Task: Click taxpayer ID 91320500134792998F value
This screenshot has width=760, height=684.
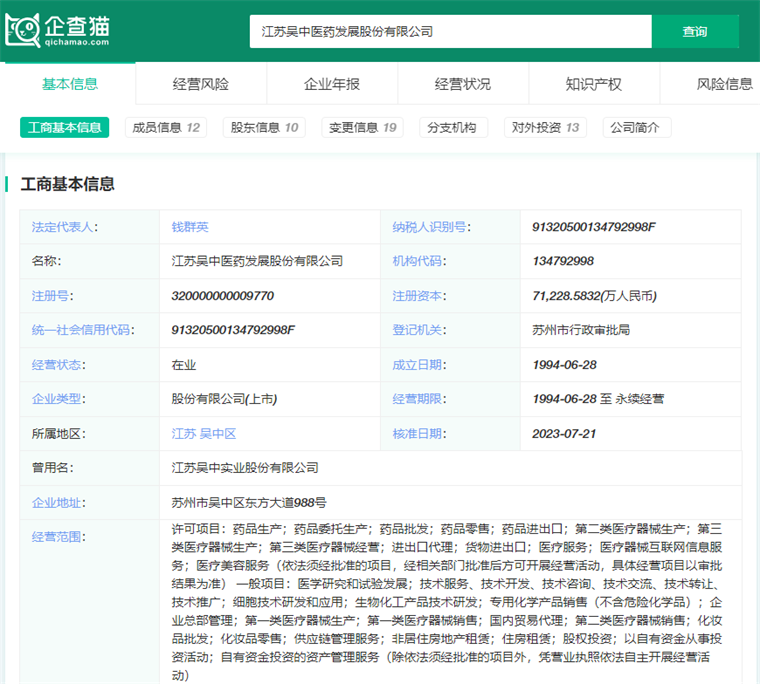Action: (594, 227)
